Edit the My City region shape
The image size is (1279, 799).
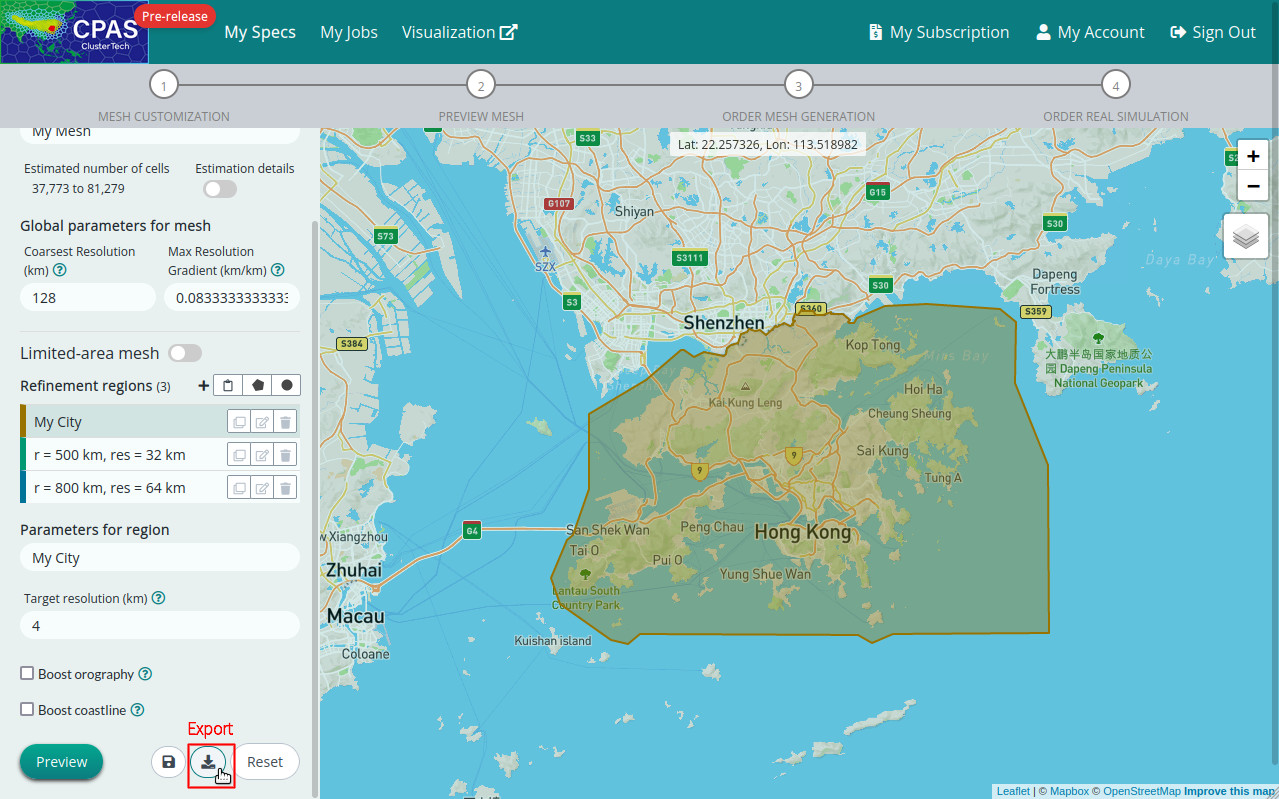[x=262, y=422]
